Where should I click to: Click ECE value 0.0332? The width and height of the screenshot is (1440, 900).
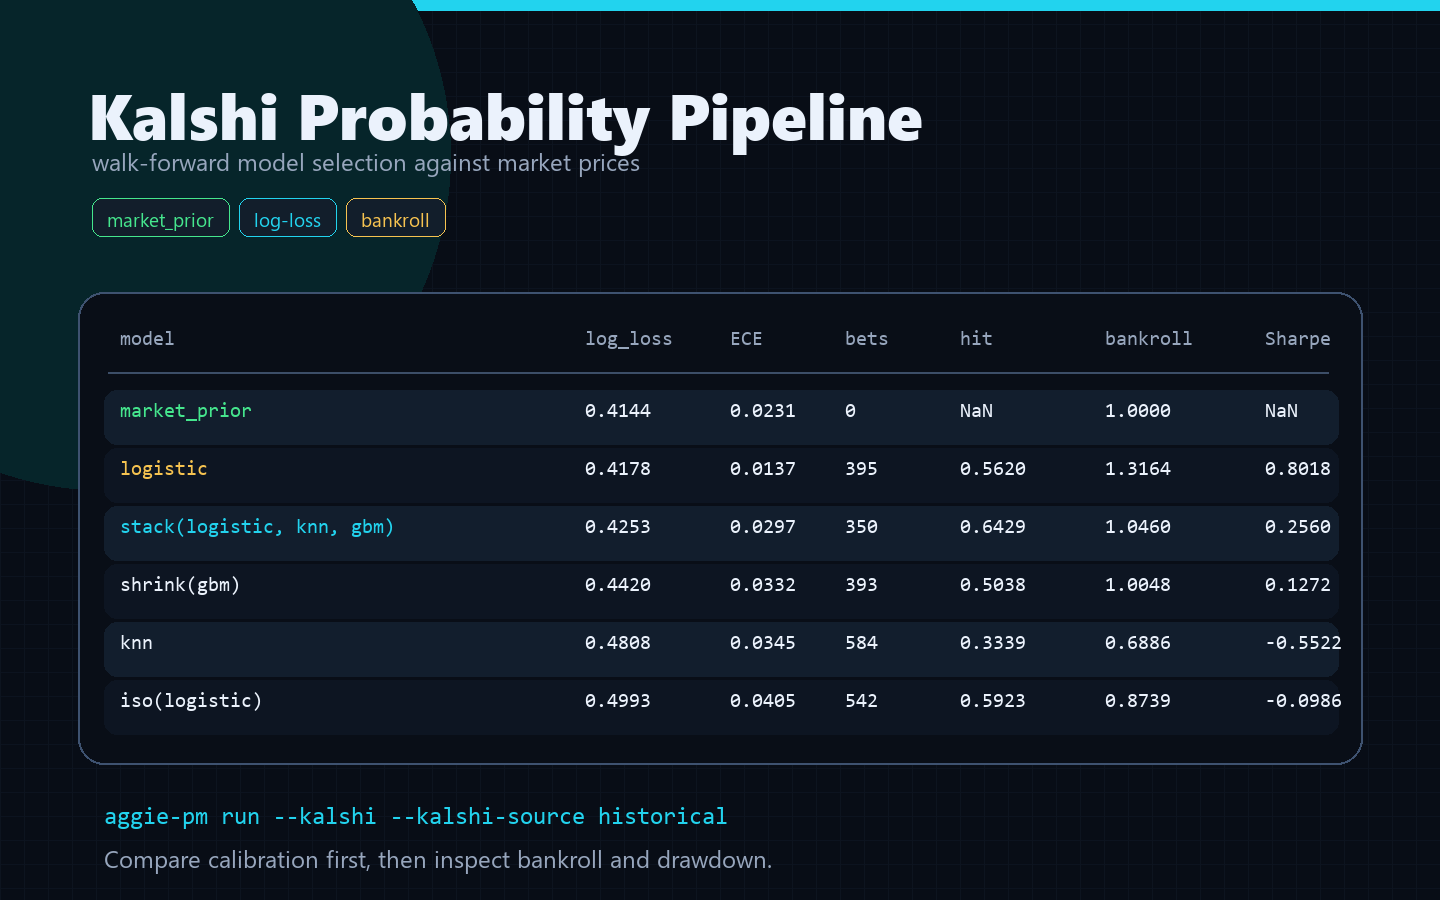coord(763,585)
